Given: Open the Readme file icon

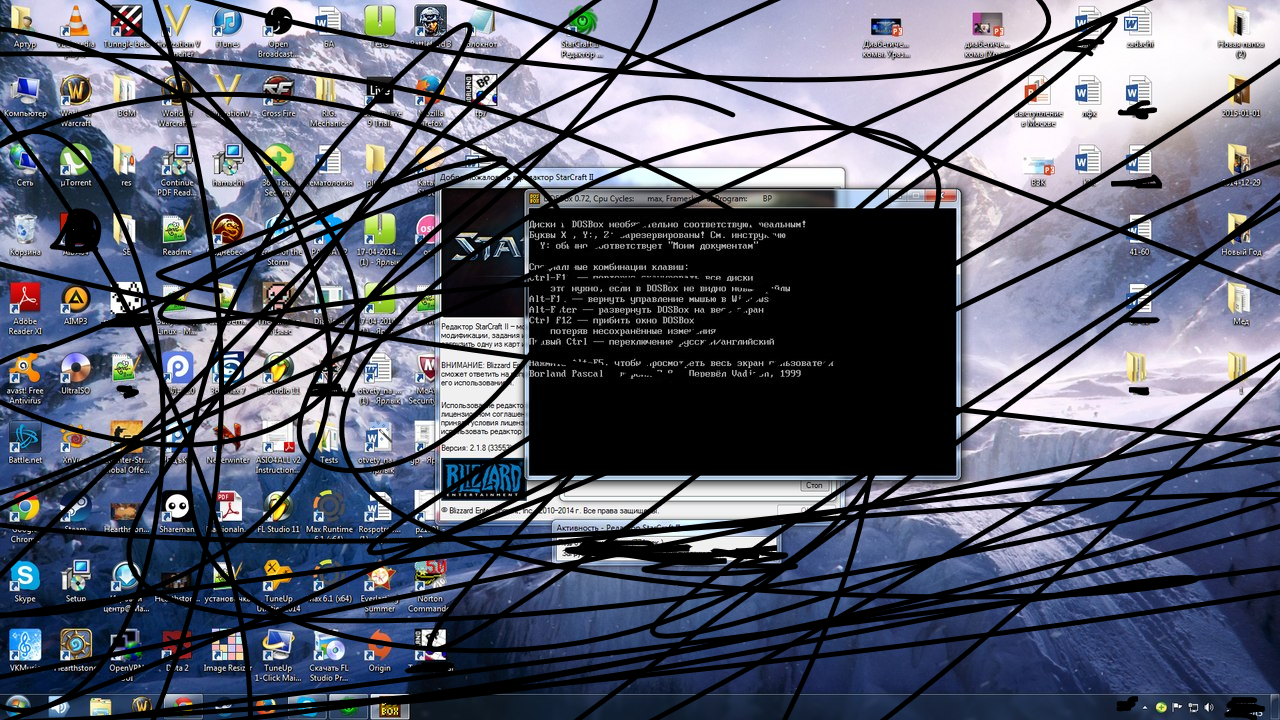Looking at the screenshot, I should (x=177, y=236).
